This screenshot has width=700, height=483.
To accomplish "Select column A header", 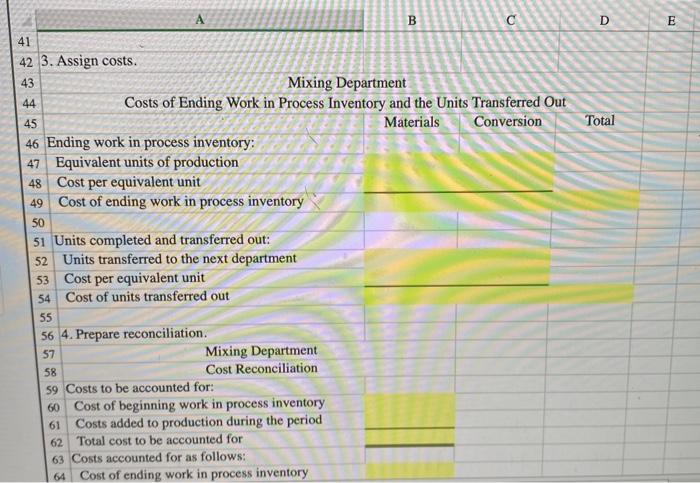I will (x=200, y=20).
